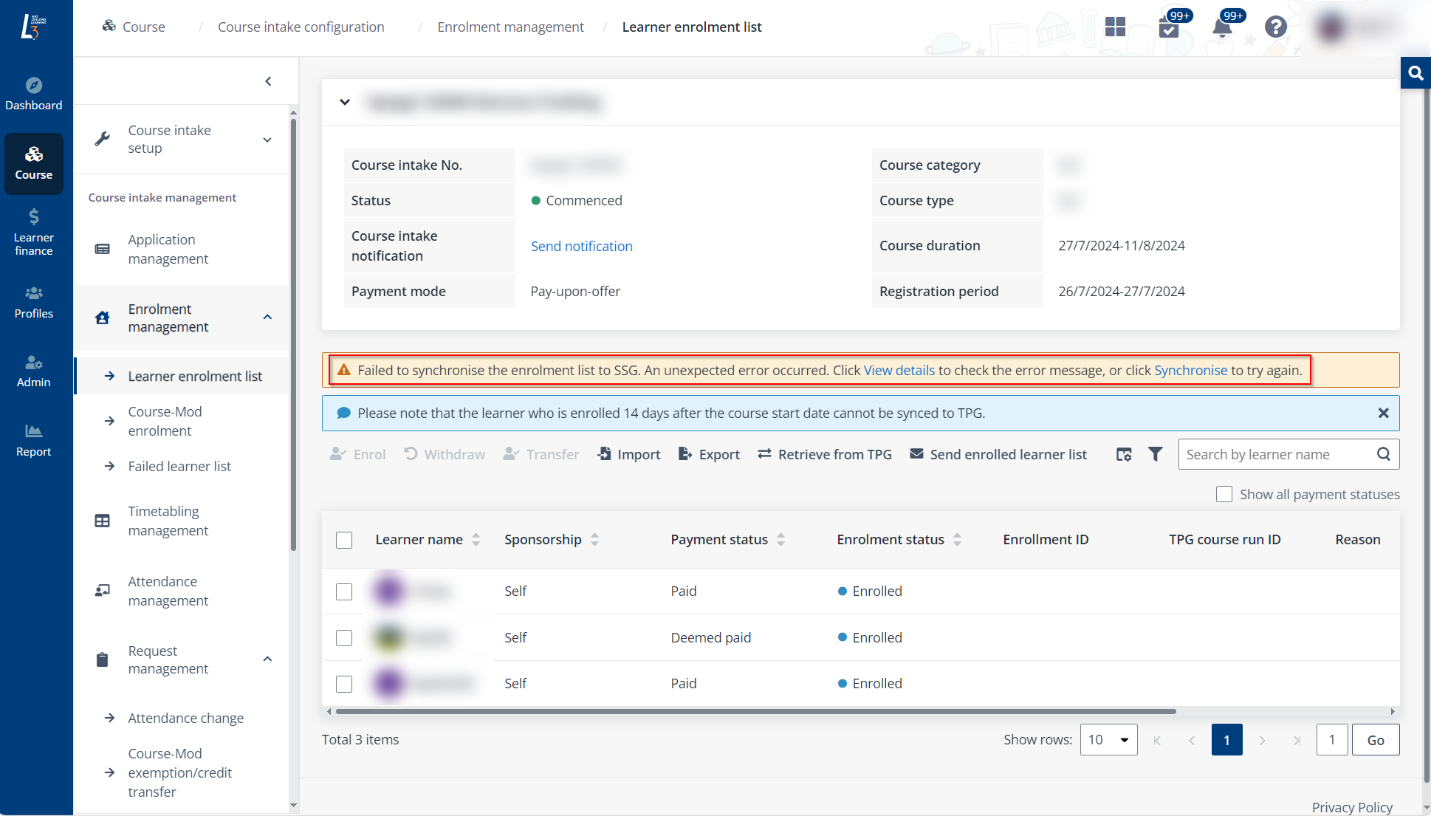Viewport: 1431px width, 816px height.
Task: Tick the select-all learners header checkbox
Action: [x=344, y=540]
